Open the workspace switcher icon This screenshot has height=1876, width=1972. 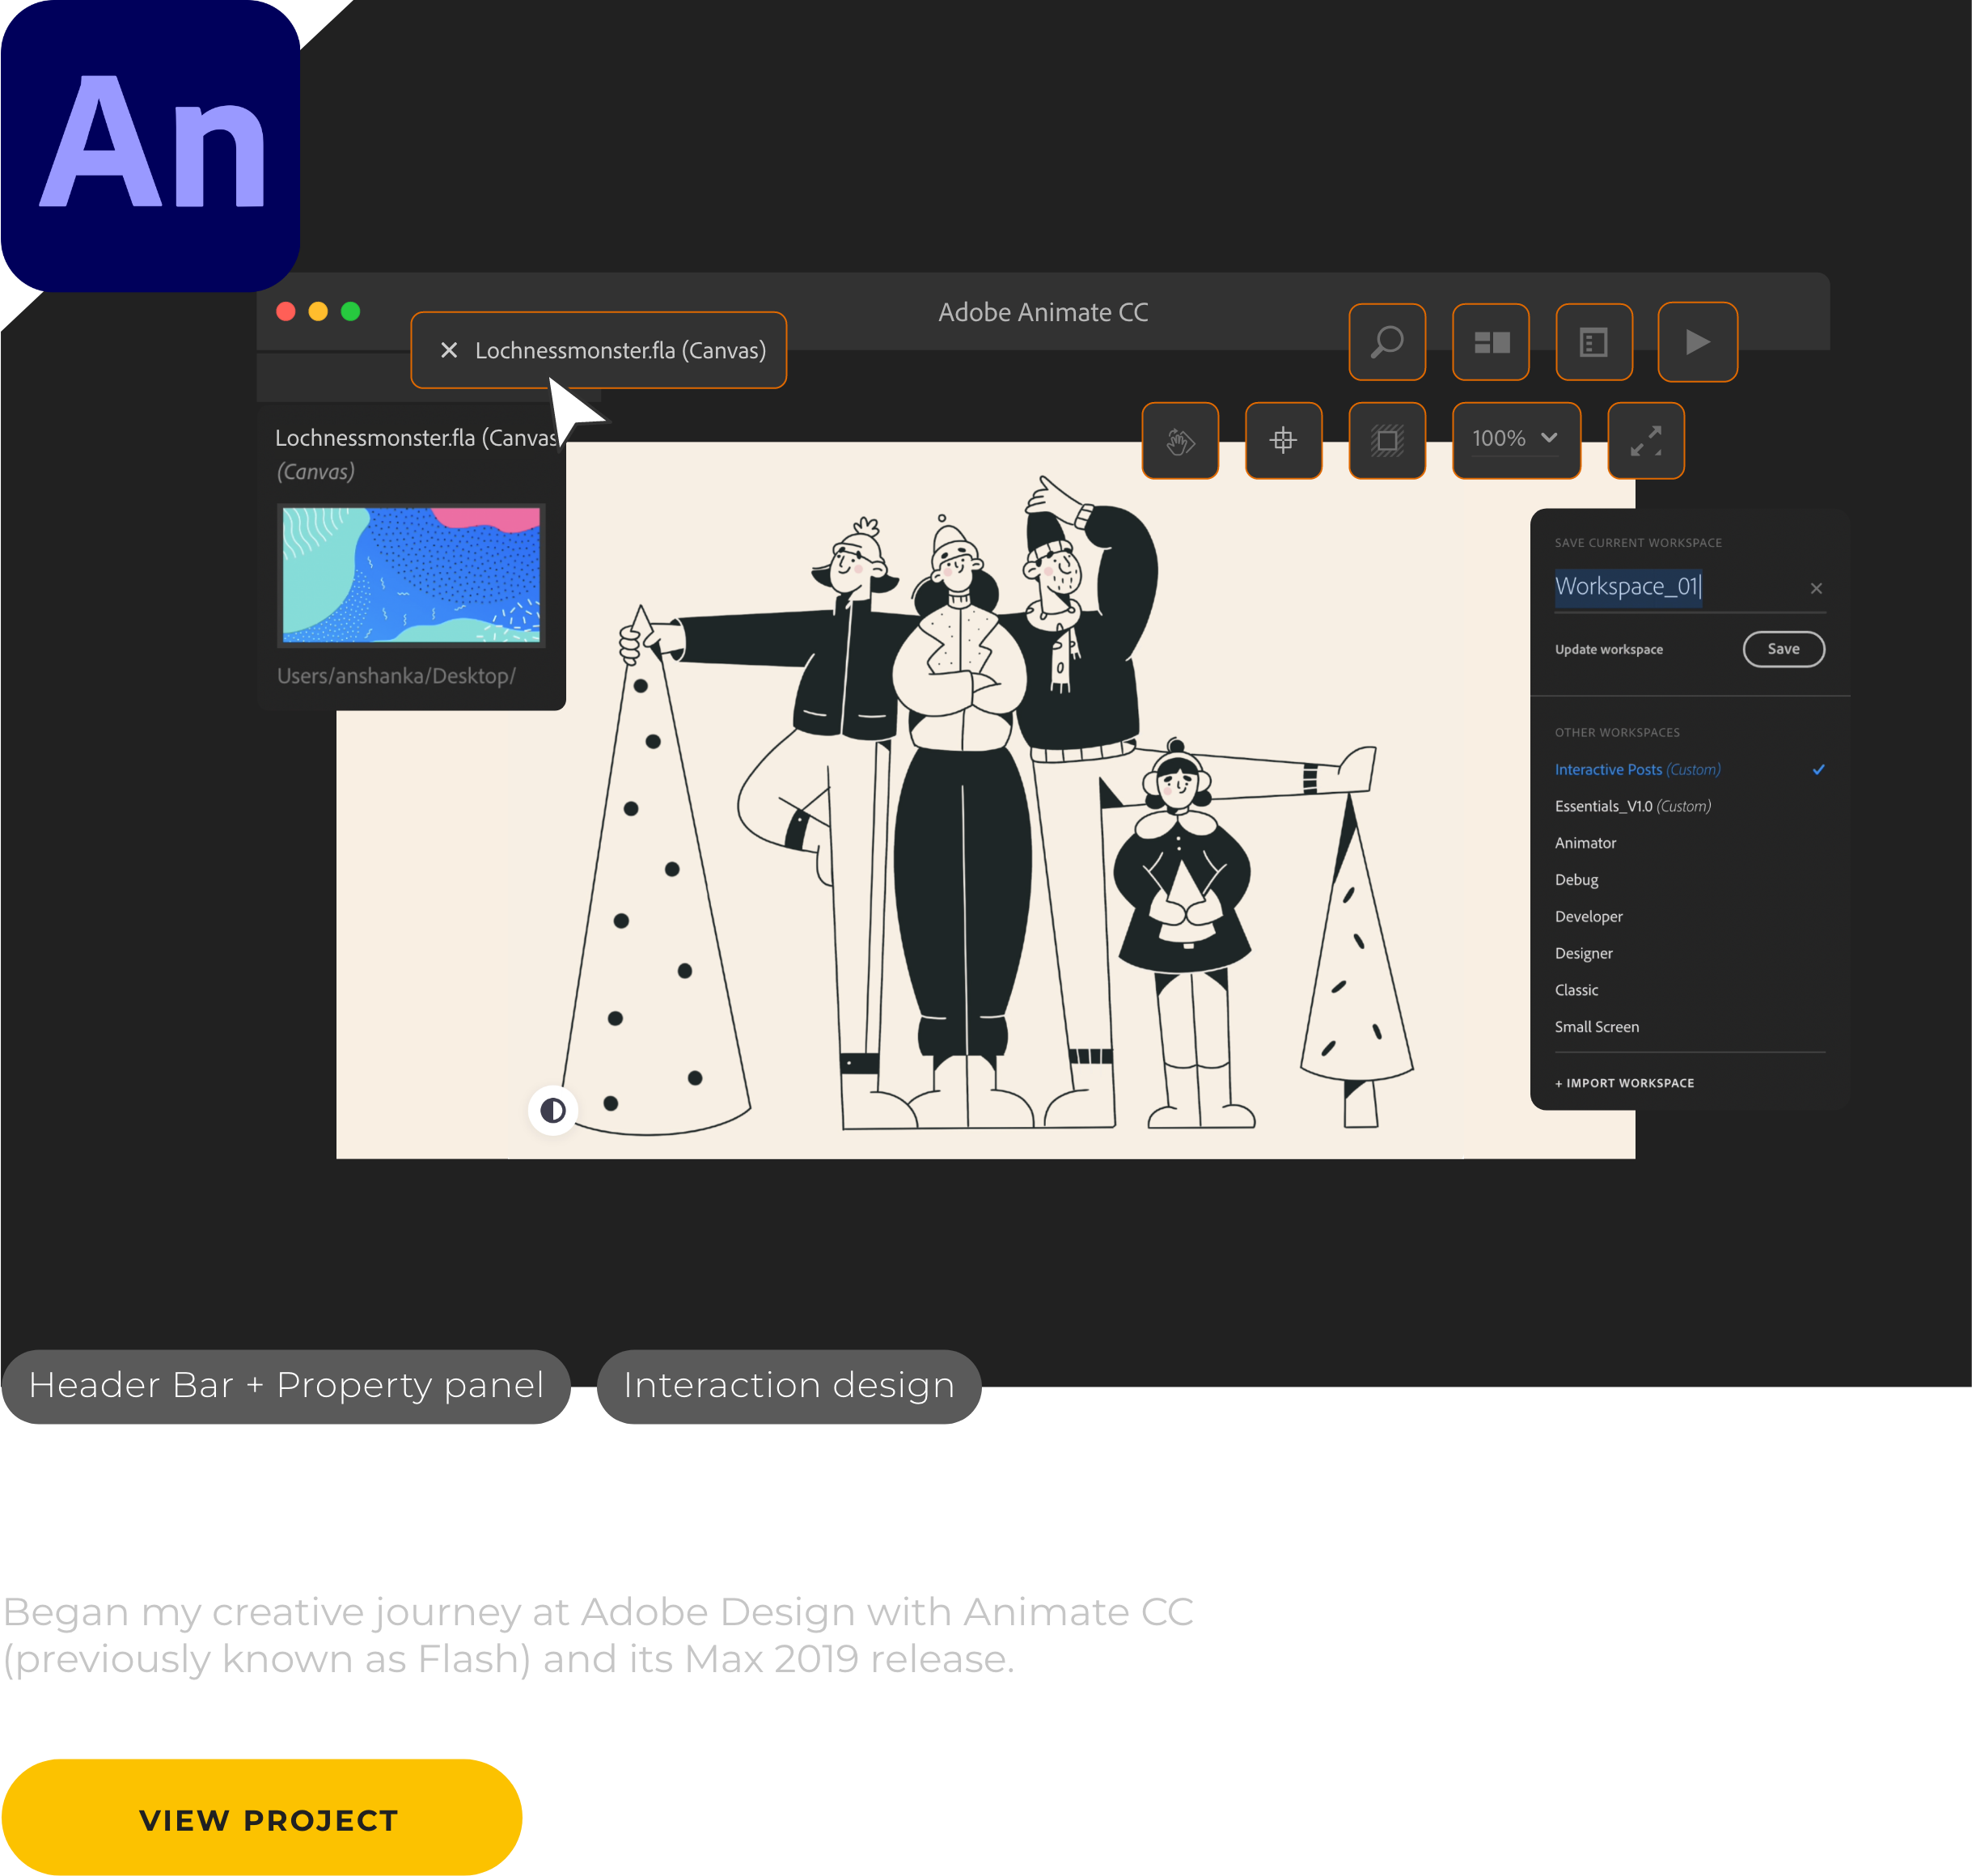(x=1490, y=342)
